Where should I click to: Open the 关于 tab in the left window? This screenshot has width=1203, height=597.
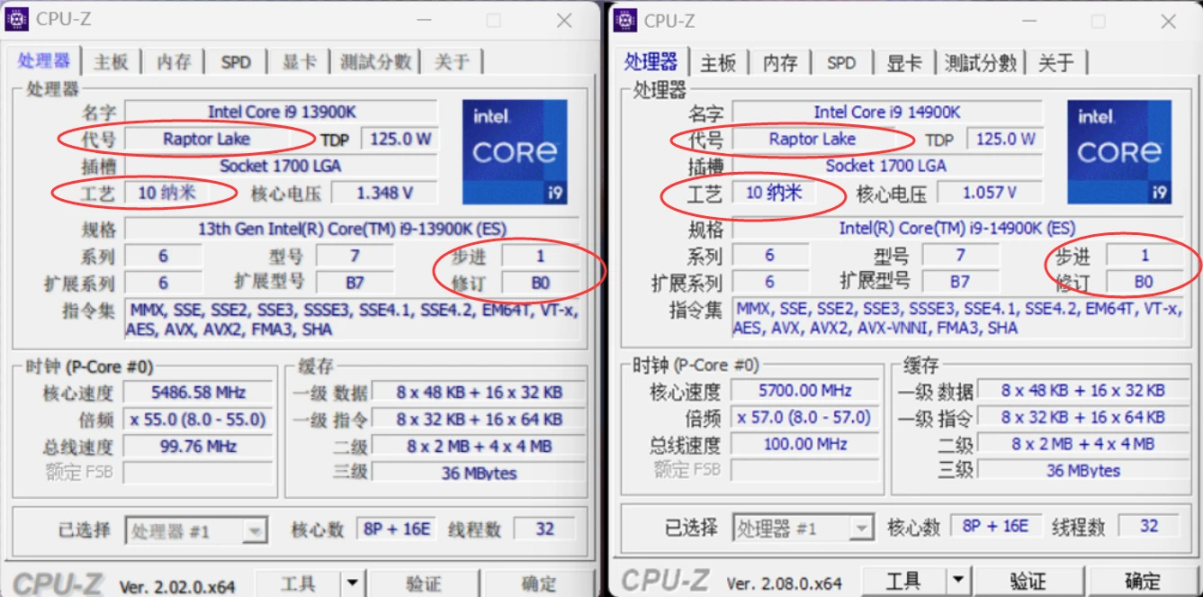pyautogui.click(x=452, y=62)
